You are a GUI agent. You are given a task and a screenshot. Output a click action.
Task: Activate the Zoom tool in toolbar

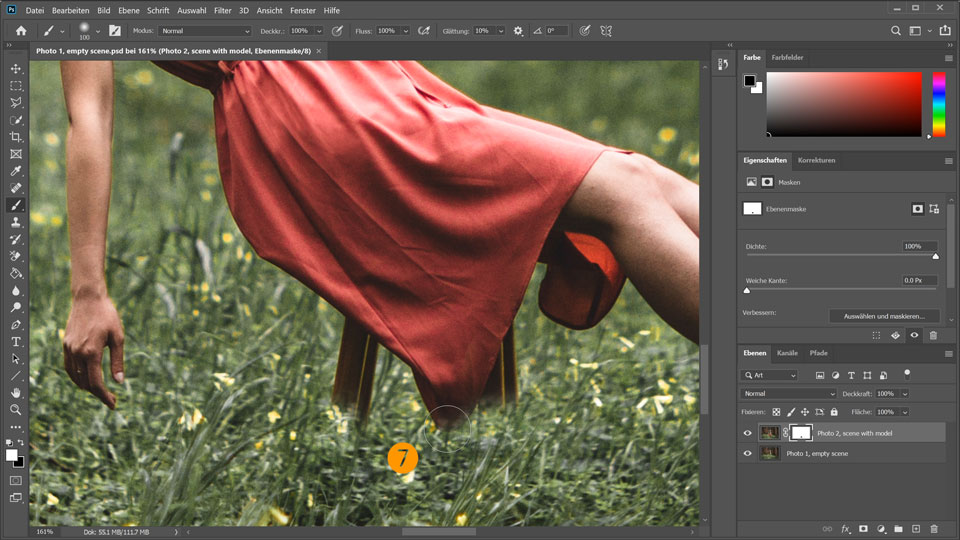(x=16, y=410)
